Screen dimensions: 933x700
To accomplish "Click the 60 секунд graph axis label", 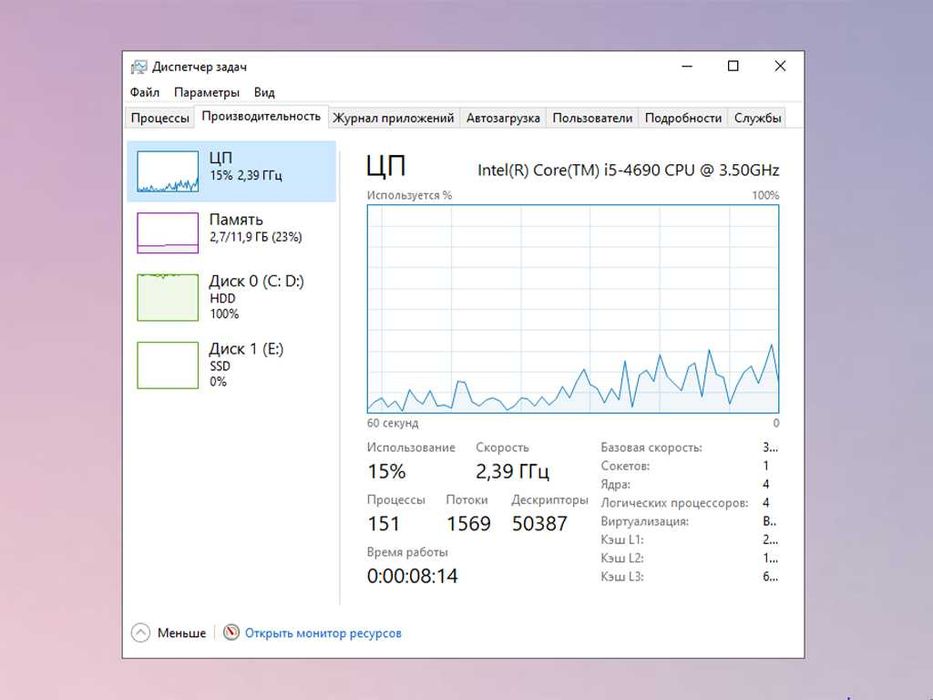I will click(393, 423).
